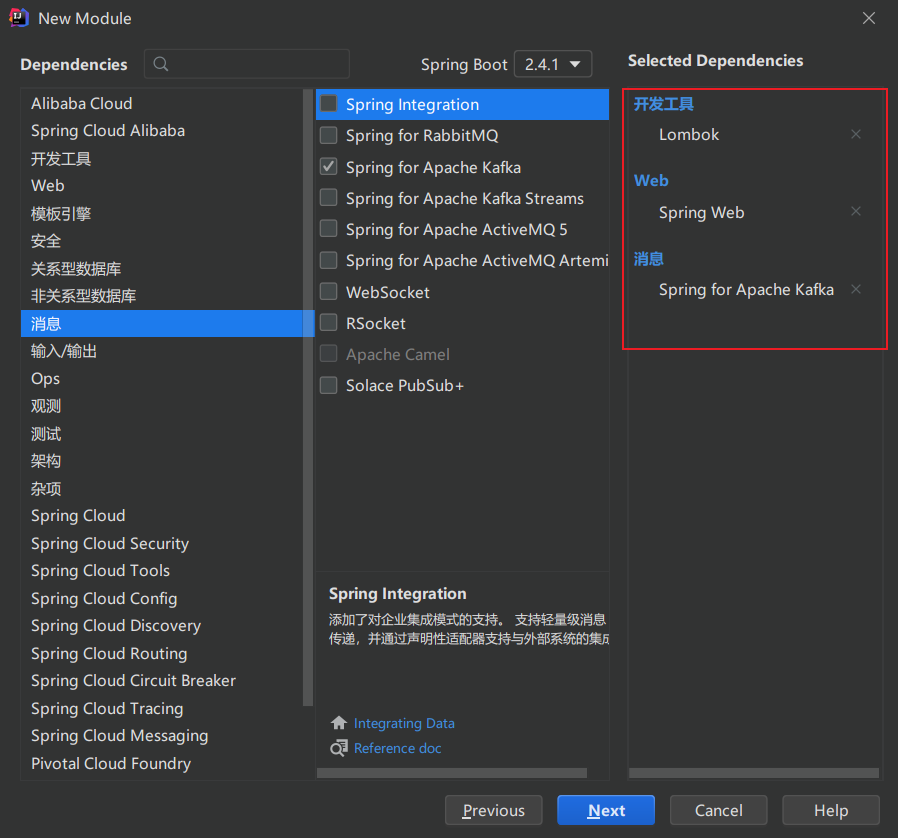Image resolution: width=898 pixels, height=838 pixels.
Task: Select the 测试 category
Action: point(162,434)
